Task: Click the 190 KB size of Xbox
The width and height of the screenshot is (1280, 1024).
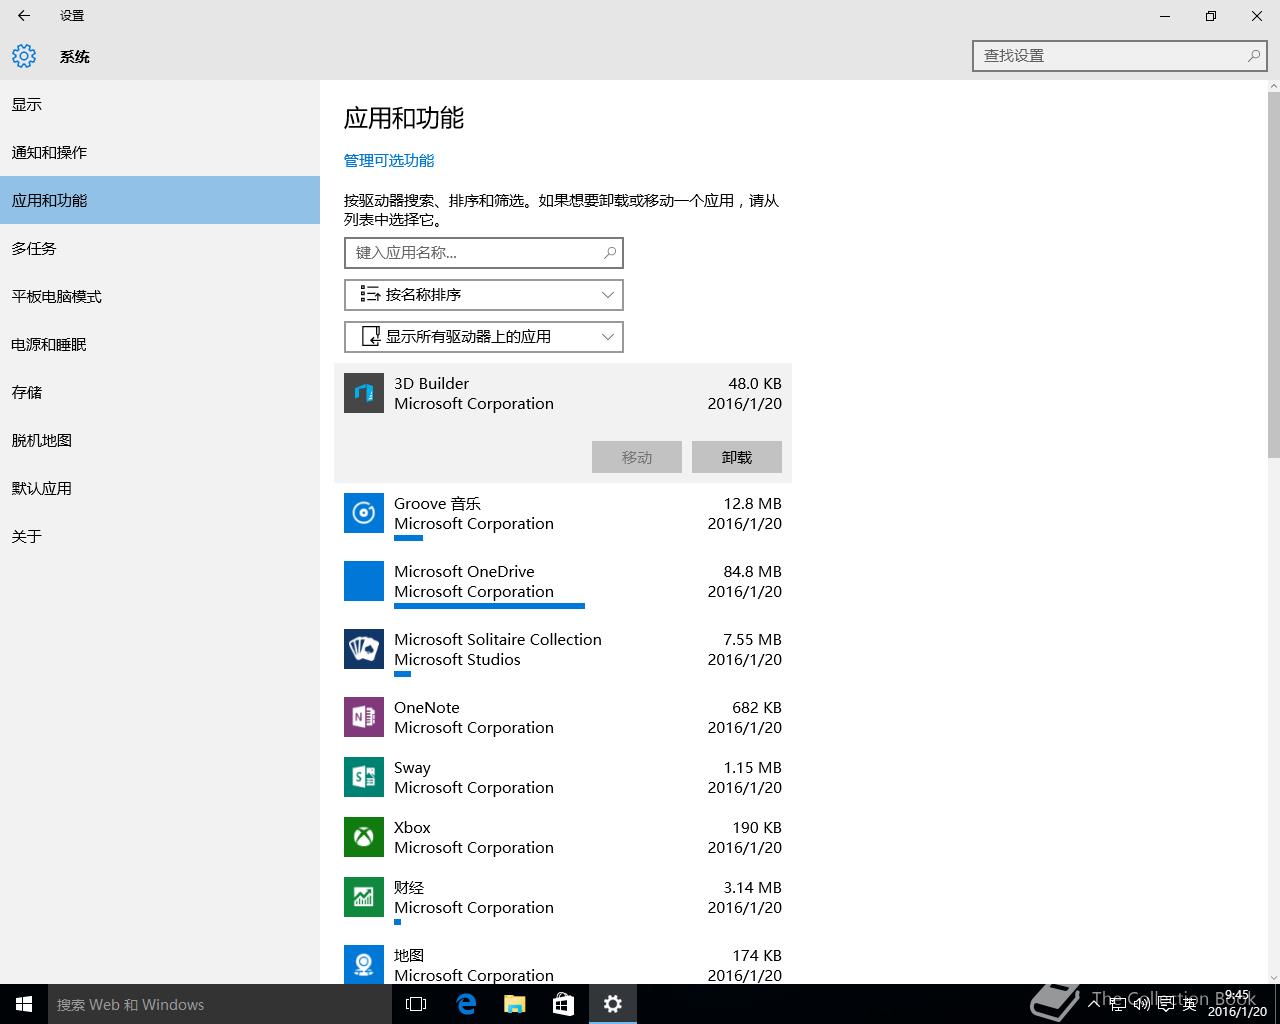Action: pos(757,828)
